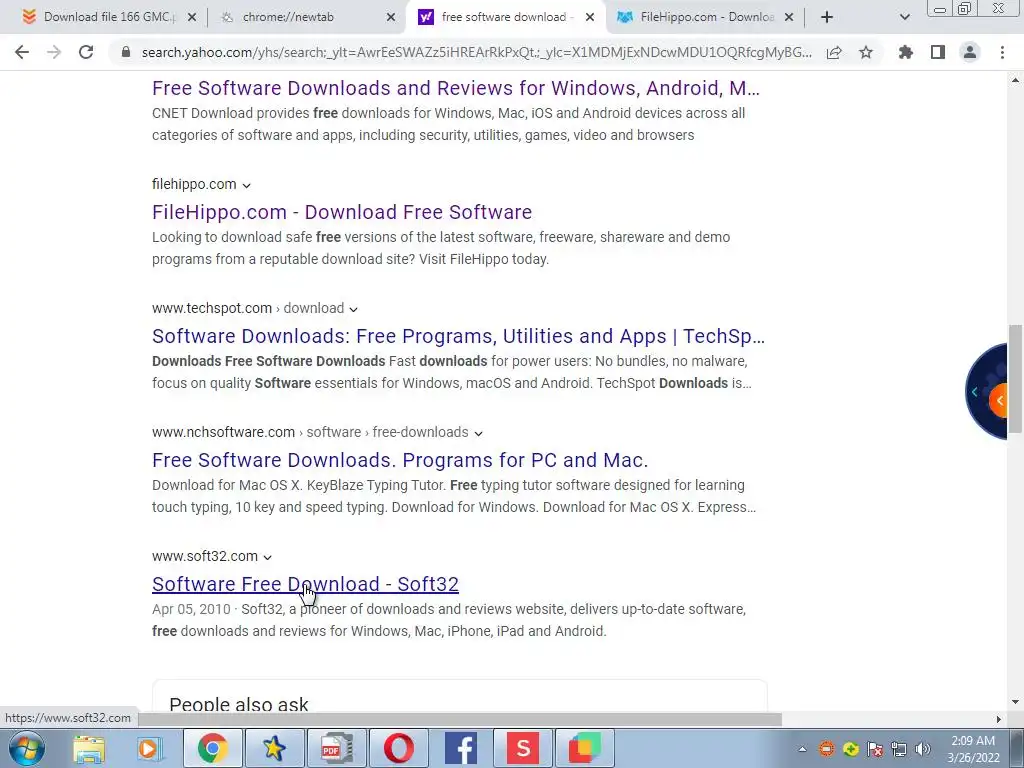Viewport: 1024px width, 768px height.
Task: Open CNET Free Software Downloads and Reviews link
Action: (x=456, y=88)
